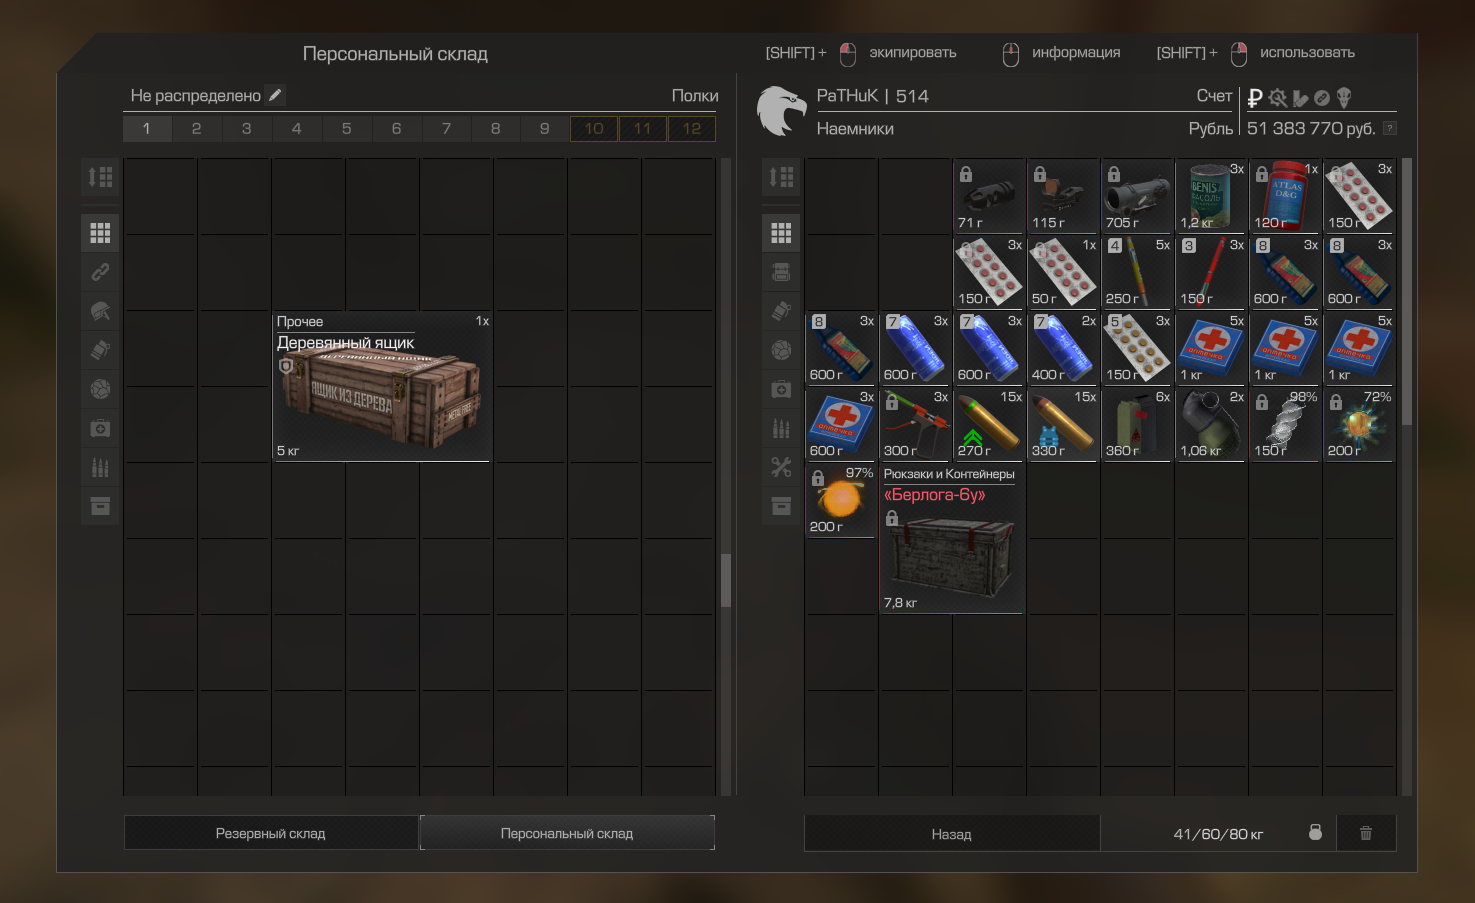1475x903 pixels.
Task: Filter inventory by box category
Action: pos(781,506)
